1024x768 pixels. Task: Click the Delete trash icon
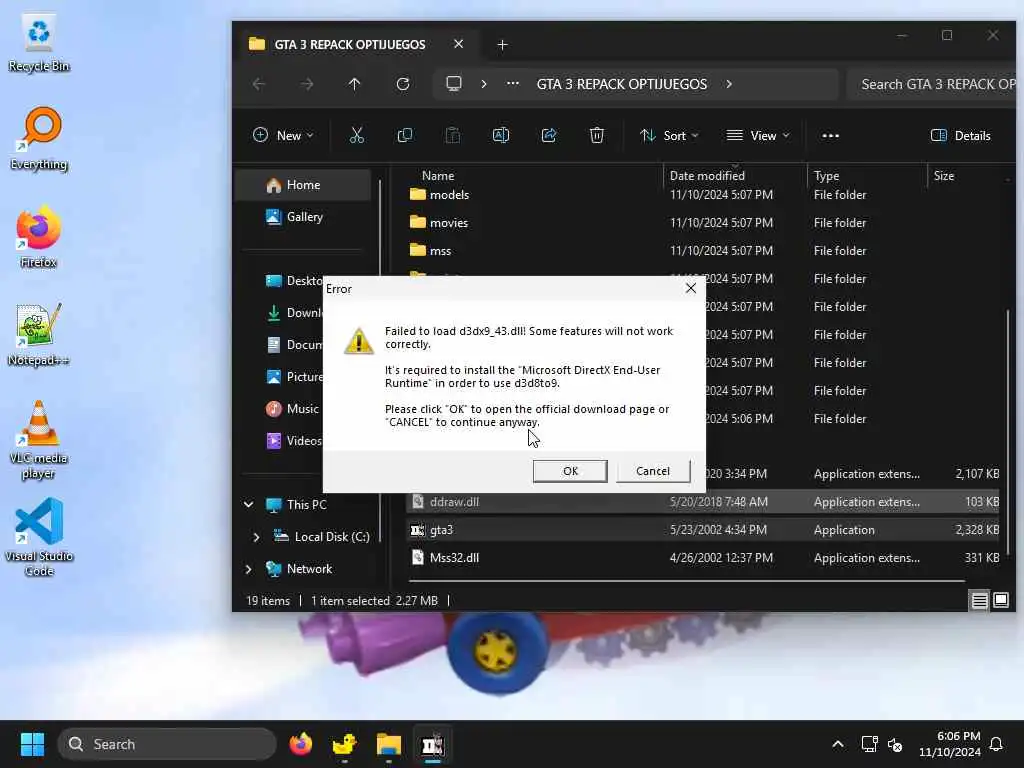coord(596,135)
